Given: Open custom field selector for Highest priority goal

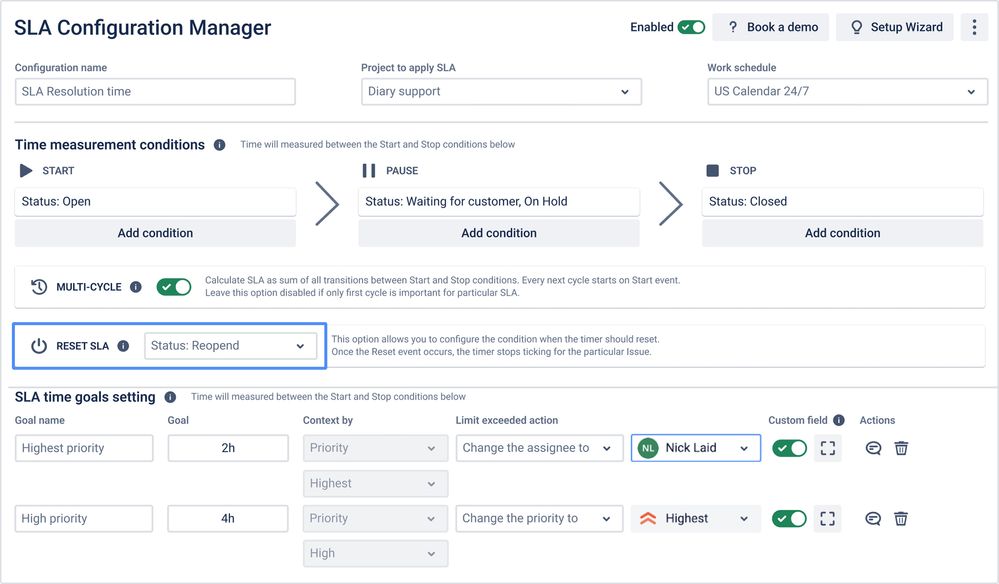Looking at the screenshot, I should click(828, 448).
